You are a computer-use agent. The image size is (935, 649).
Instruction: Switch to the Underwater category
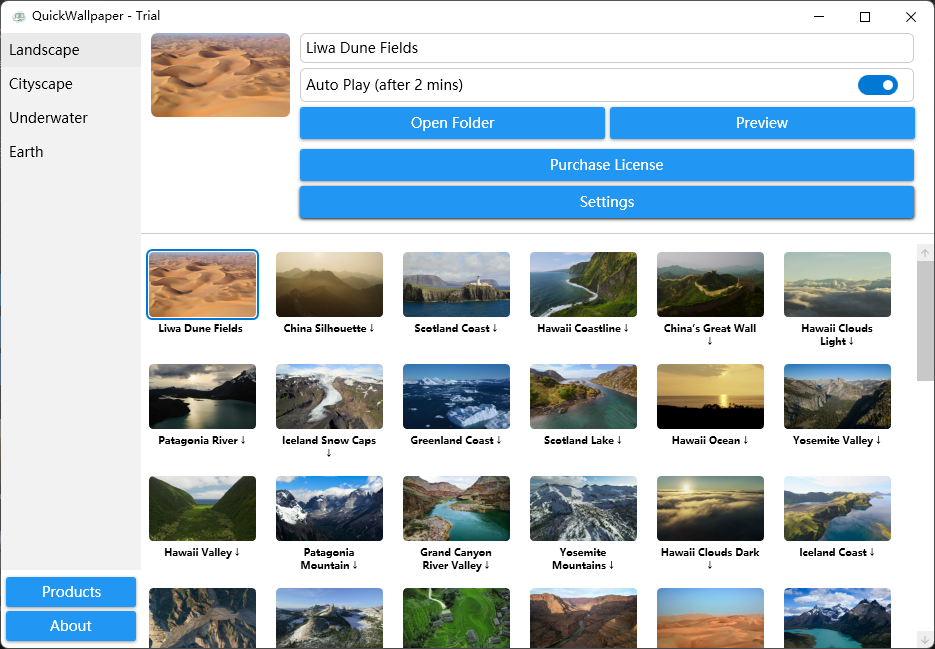pyautogui.click(x=70, y=118)
